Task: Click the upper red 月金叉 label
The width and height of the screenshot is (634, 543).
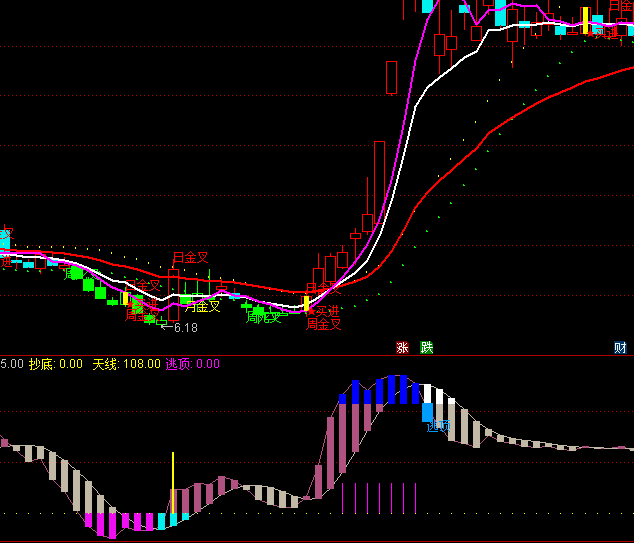Action: (x=190, y=258)
